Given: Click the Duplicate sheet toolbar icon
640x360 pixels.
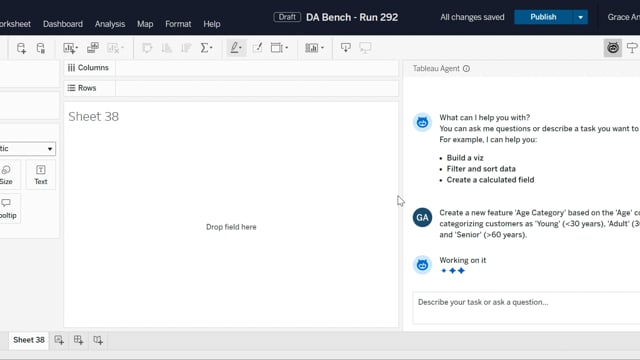Looking at the screenshot, I should click(x=93, y=48).
